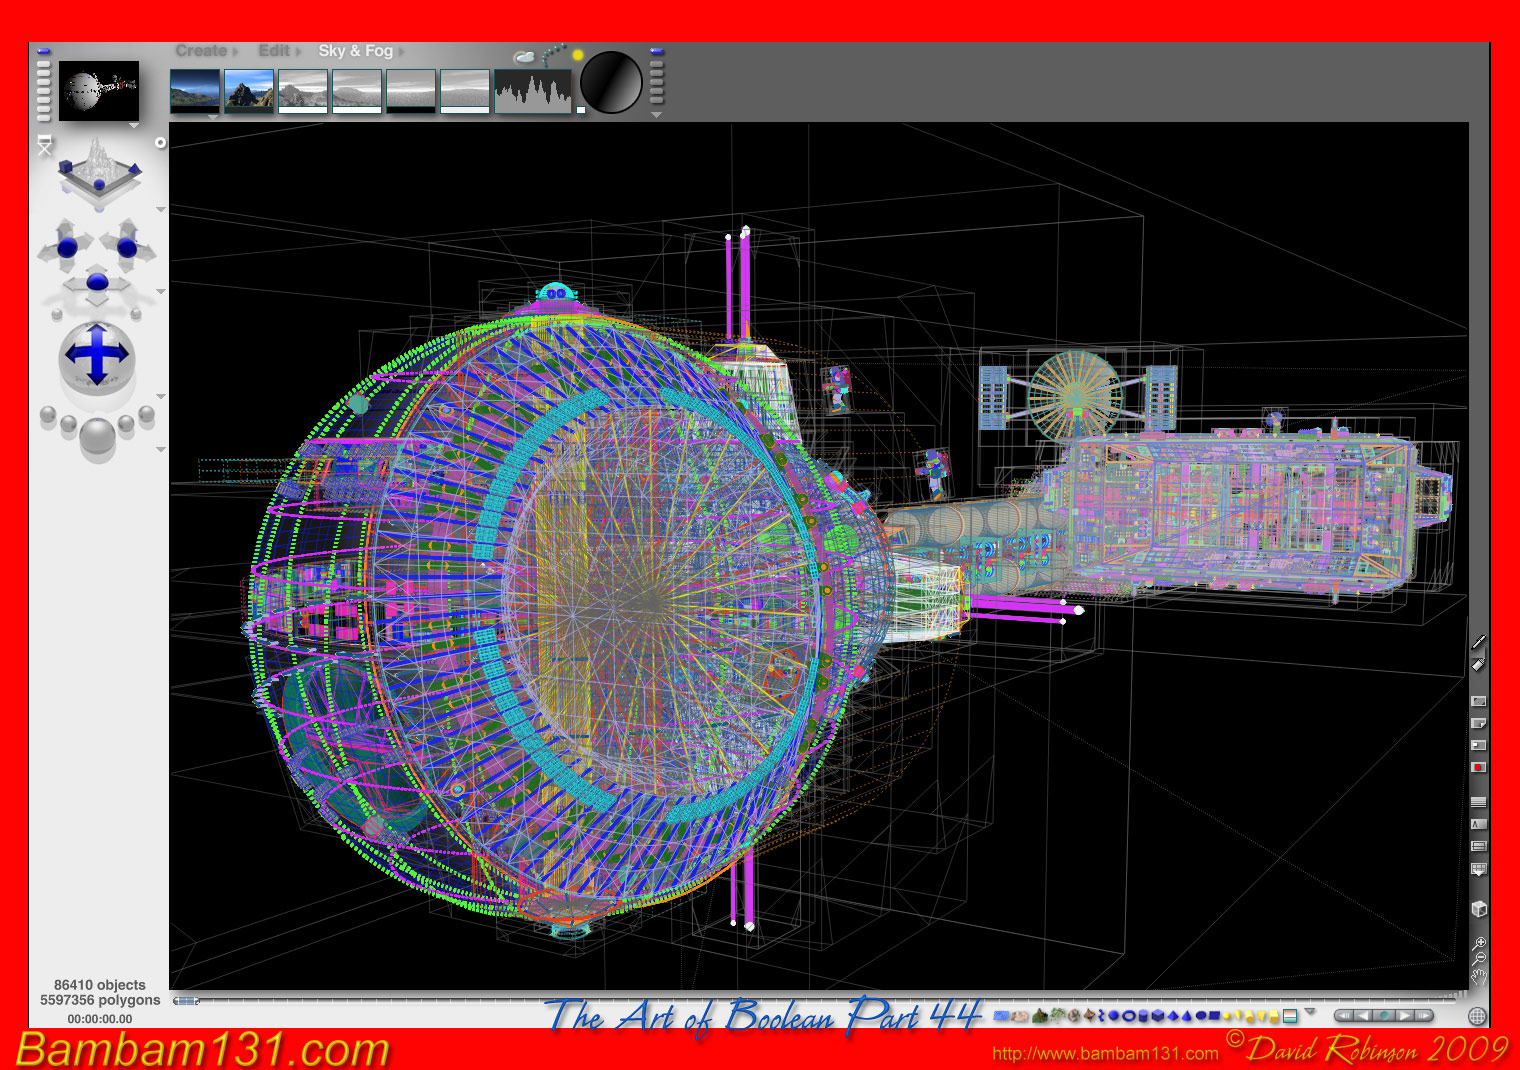The image size is (1520, 1070).
Task: Click animation stop circle button
Action: point(1384,1015)
